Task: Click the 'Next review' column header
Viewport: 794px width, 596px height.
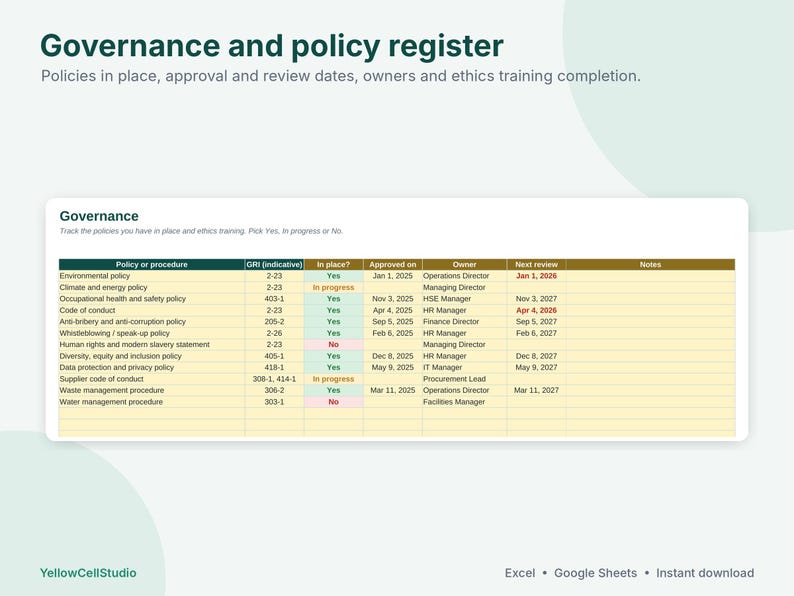Action: [x=537, y=264]
